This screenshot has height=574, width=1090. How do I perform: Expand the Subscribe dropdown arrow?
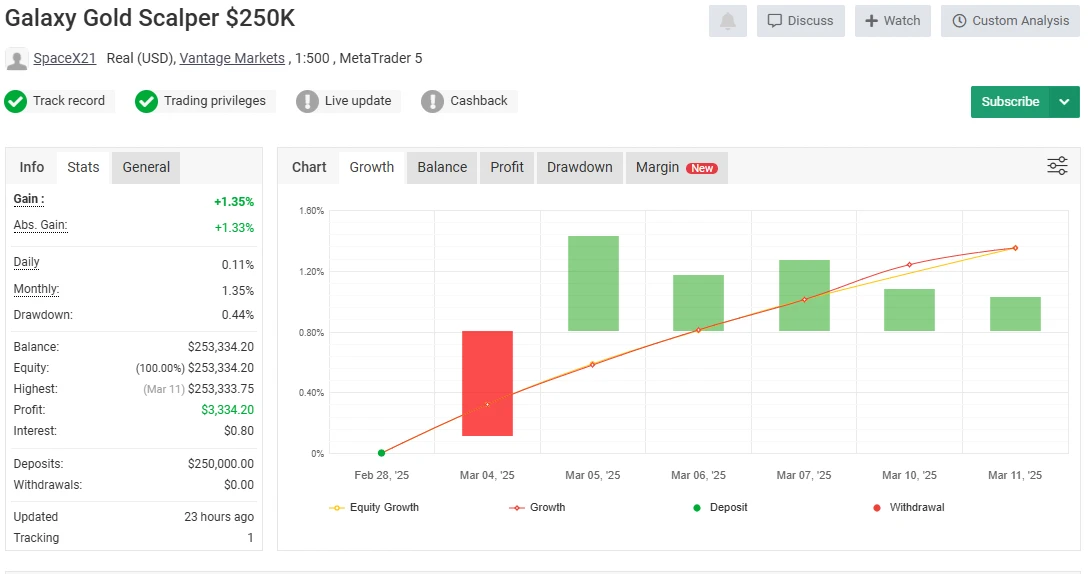[1064, 102]
